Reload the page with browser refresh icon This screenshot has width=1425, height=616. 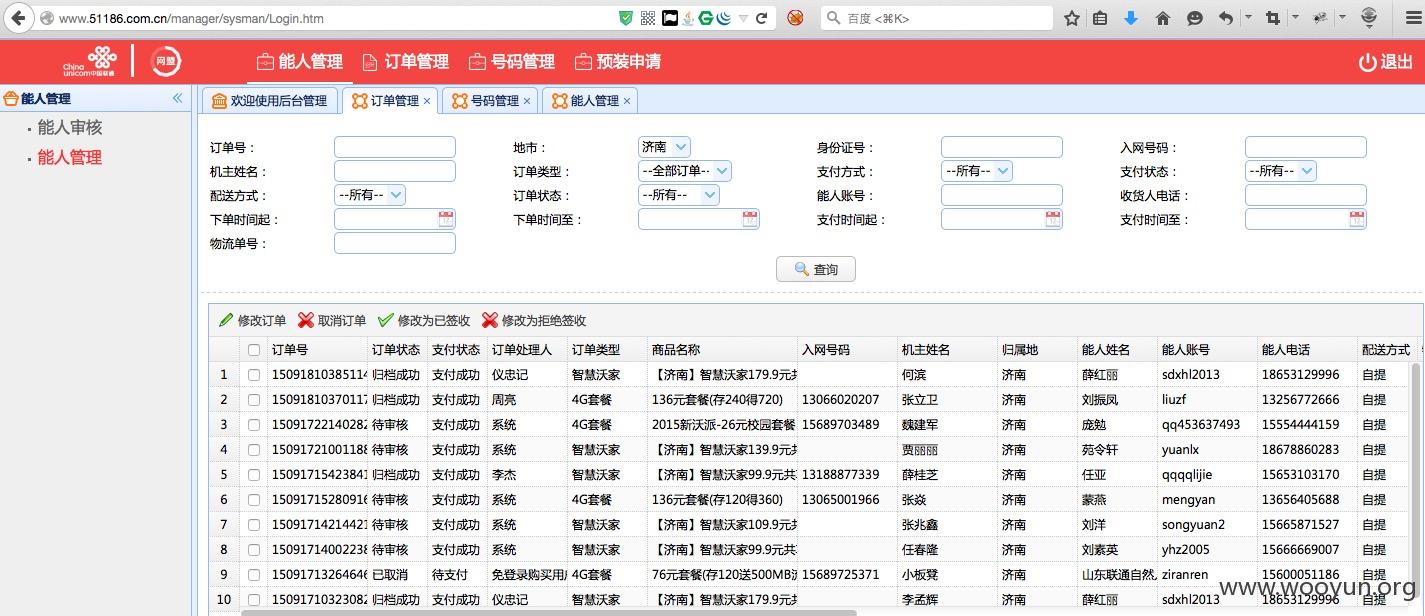click(761, 18)
